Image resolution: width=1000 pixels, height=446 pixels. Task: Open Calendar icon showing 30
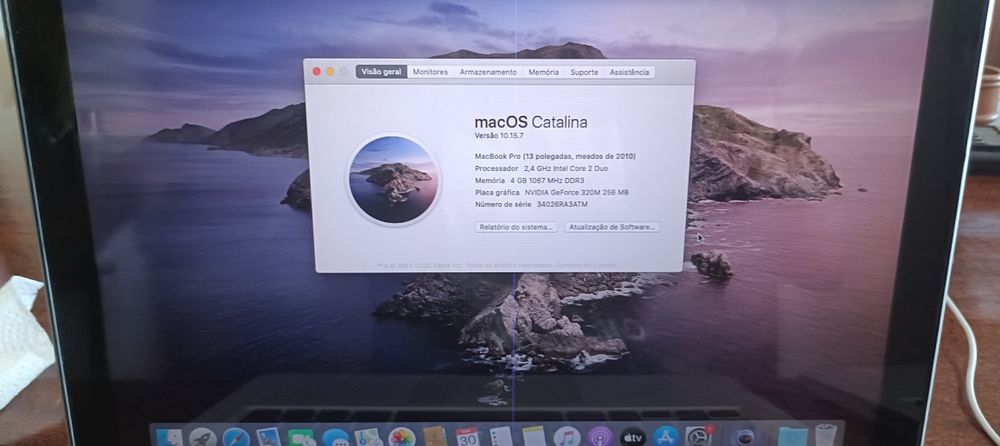click(467, 437)
